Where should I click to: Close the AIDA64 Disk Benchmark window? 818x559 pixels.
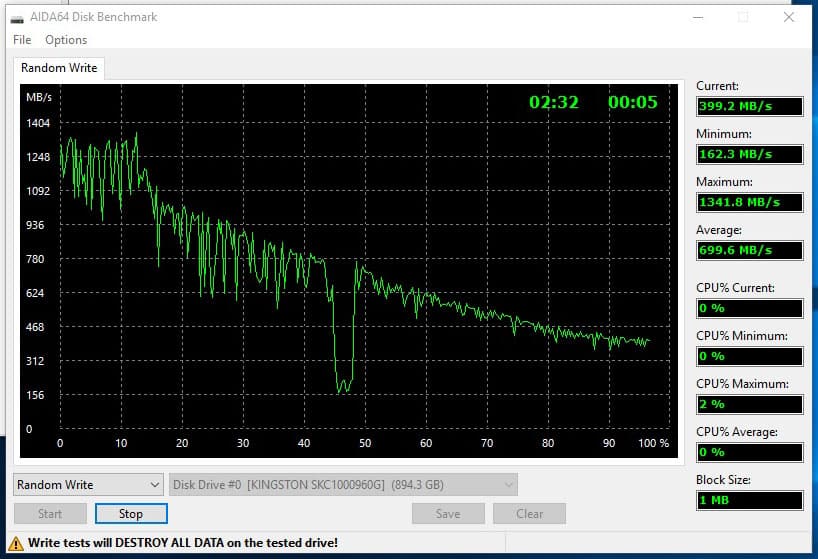point(789,17)
